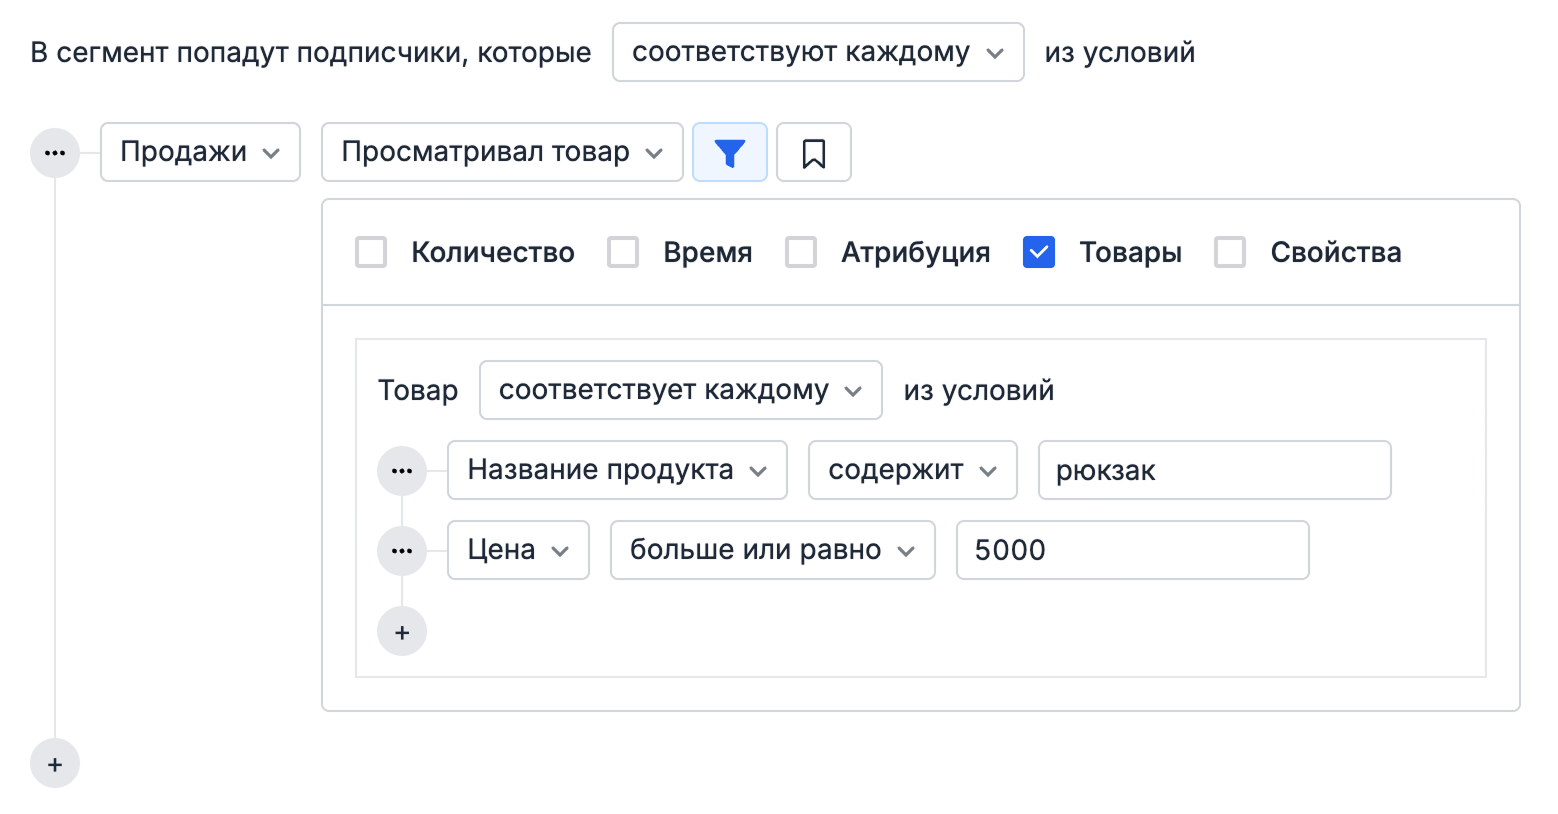Enable the Количество checkbox

click(x=371, y=252)
